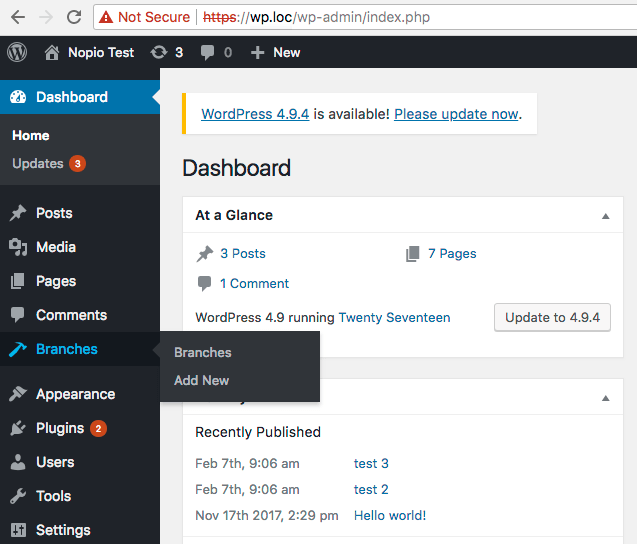This screenshot has height=544, width=637.
Task: Open the Home submenu item
Action: coord(31,136)
